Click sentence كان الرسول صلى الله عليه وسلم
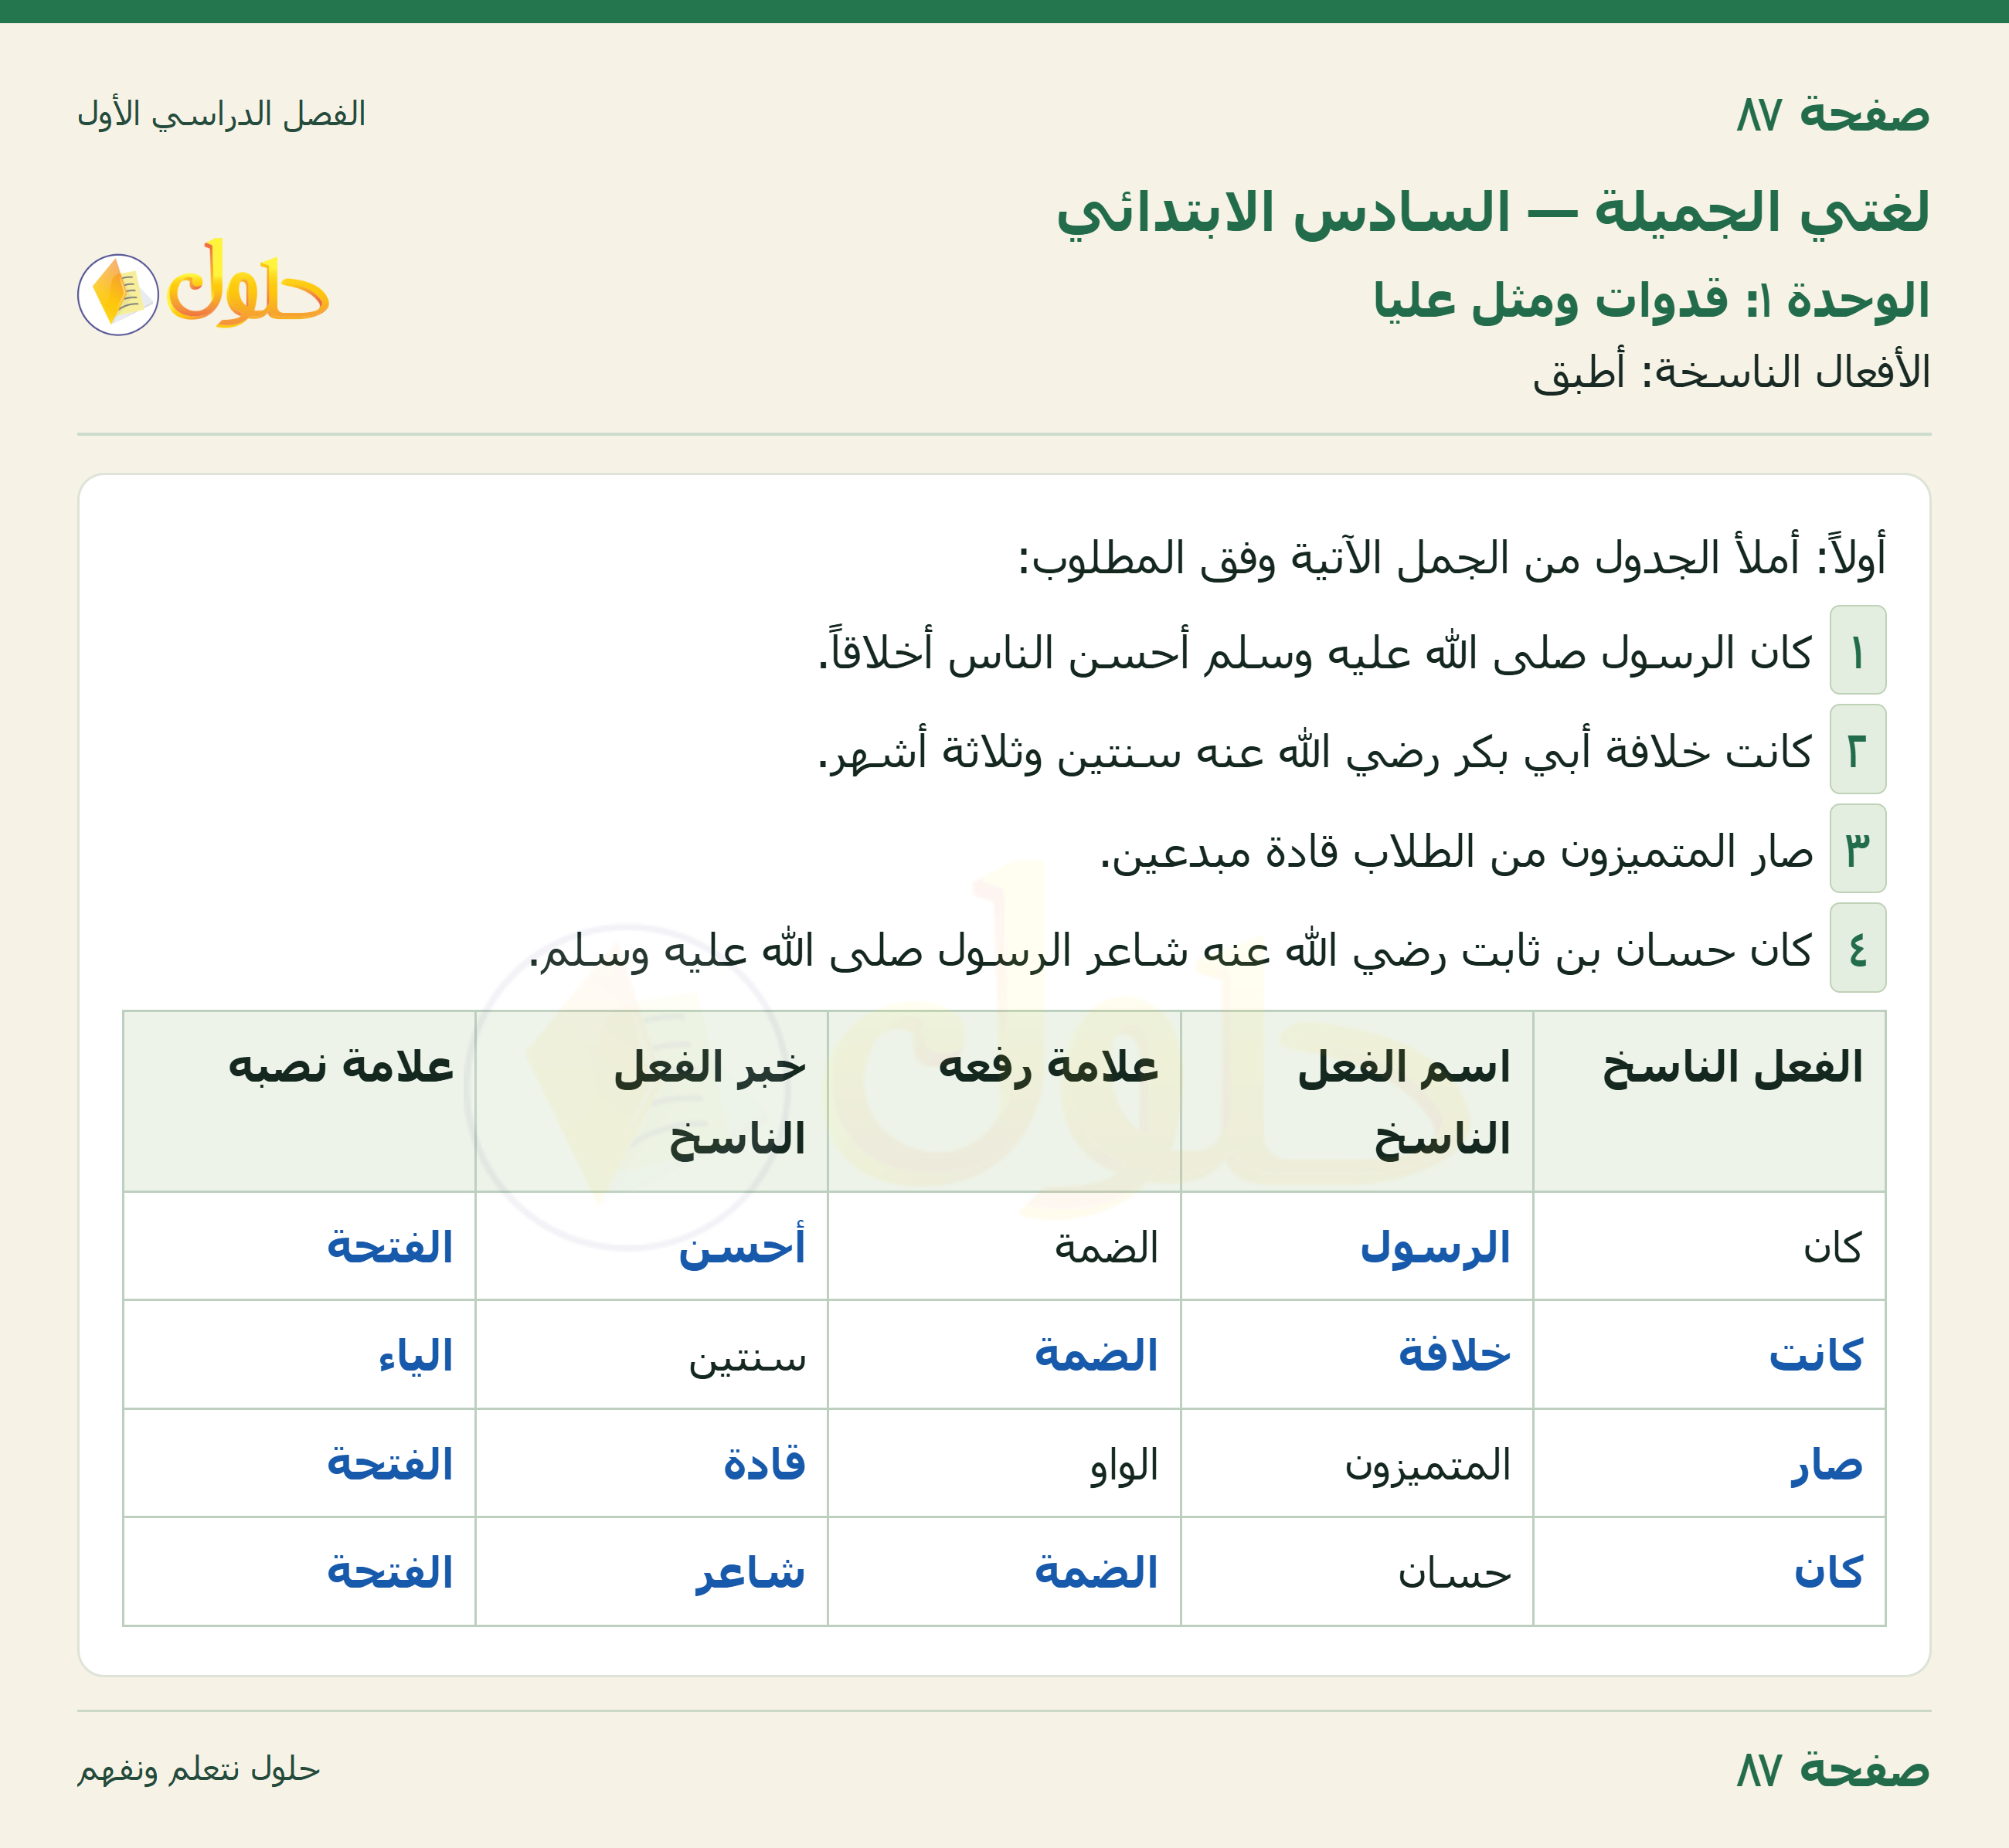This screenshot has height=1848, width=2009. [1315, 653]
